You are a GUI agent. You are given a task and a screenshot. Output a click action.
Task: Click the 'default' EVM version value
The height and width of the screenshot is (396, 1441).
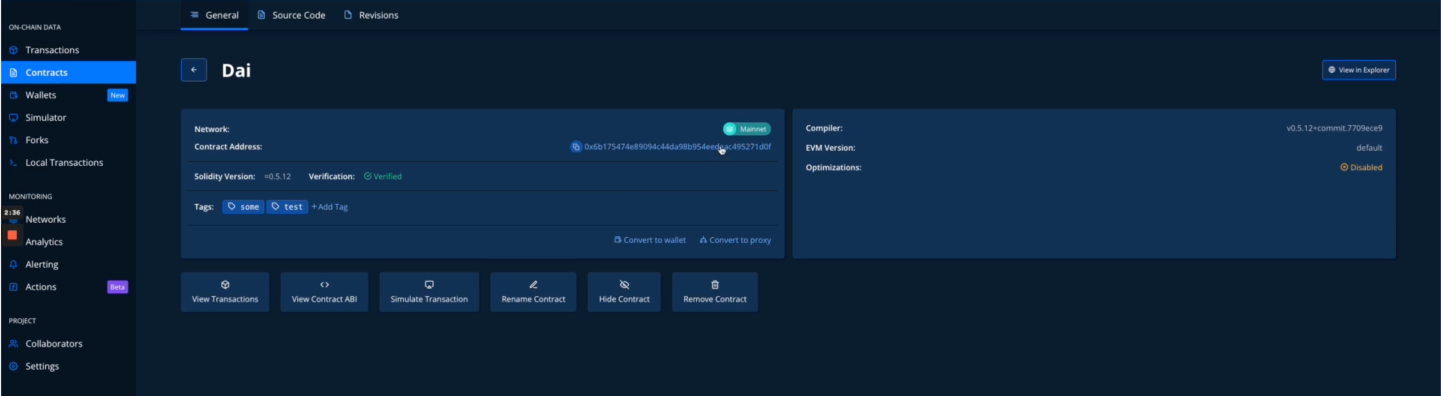1370,148
